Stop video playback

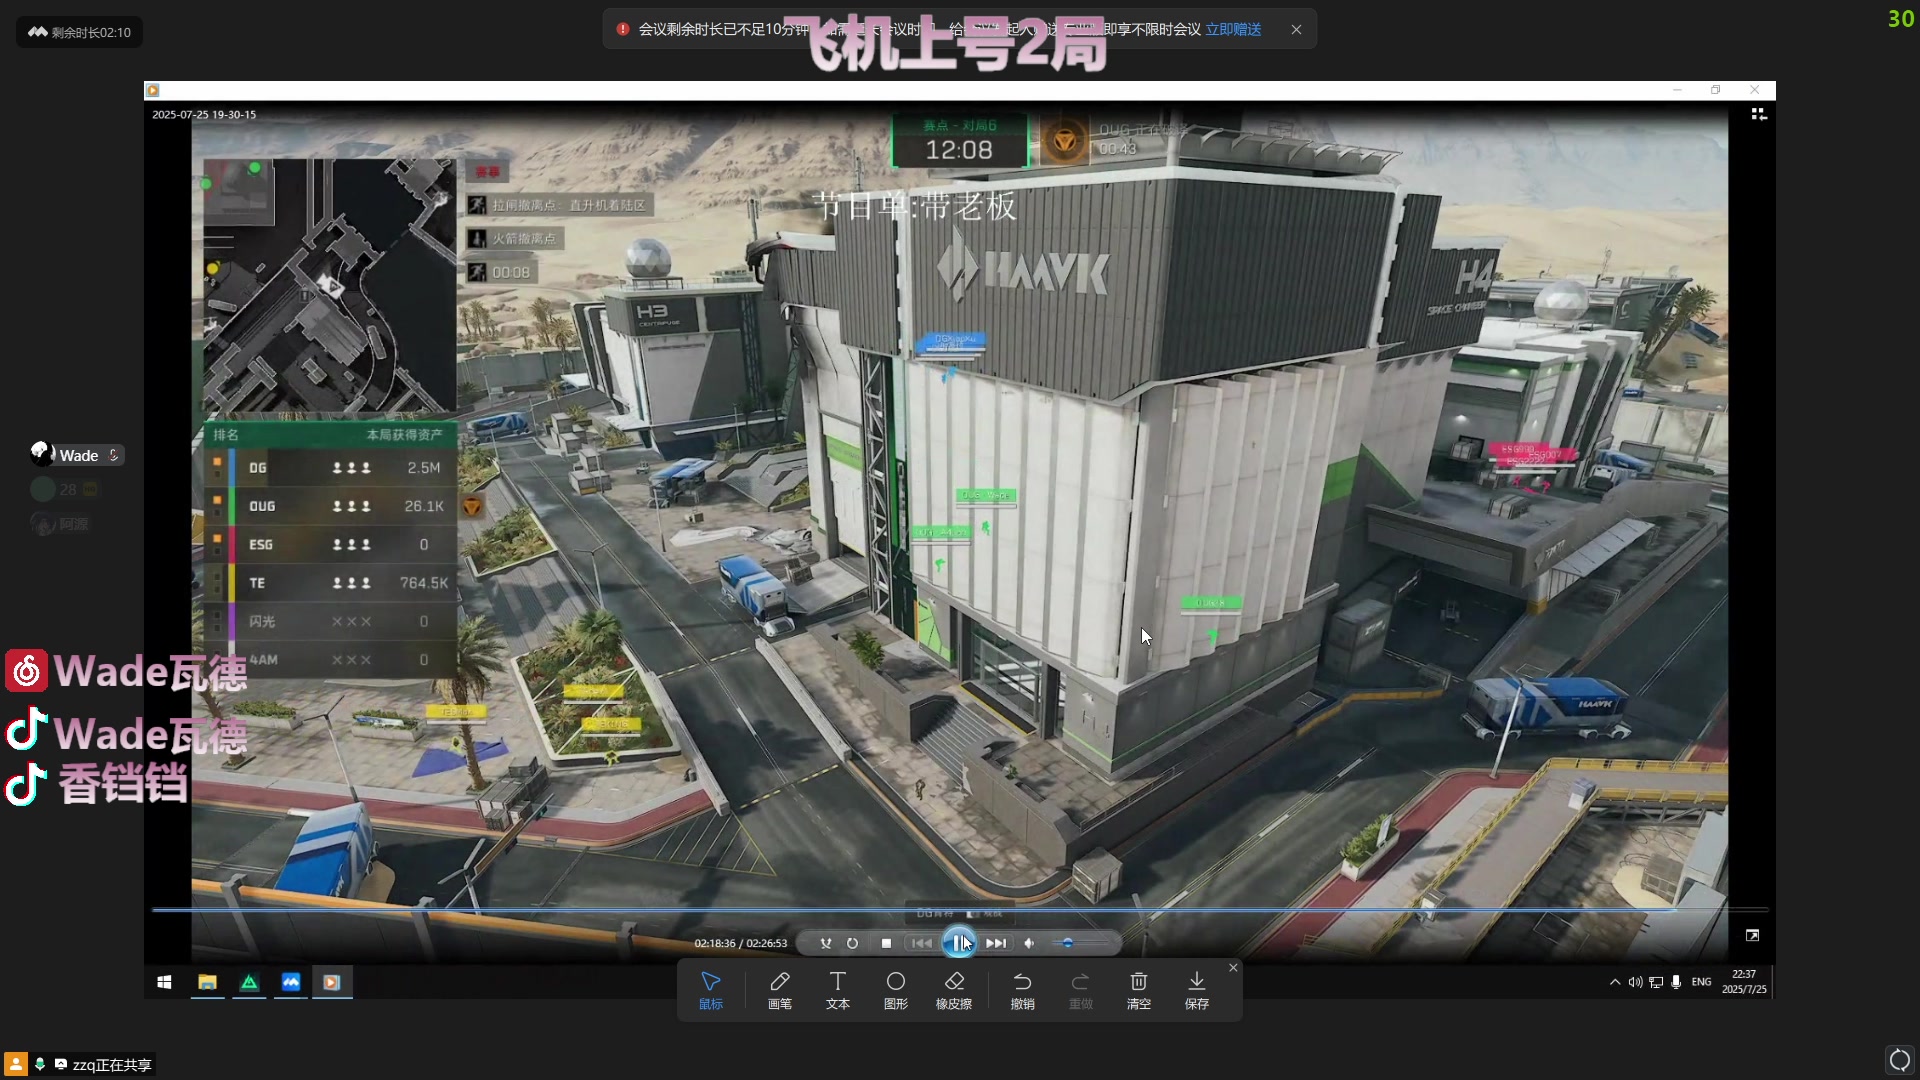[x=886, y=943]
